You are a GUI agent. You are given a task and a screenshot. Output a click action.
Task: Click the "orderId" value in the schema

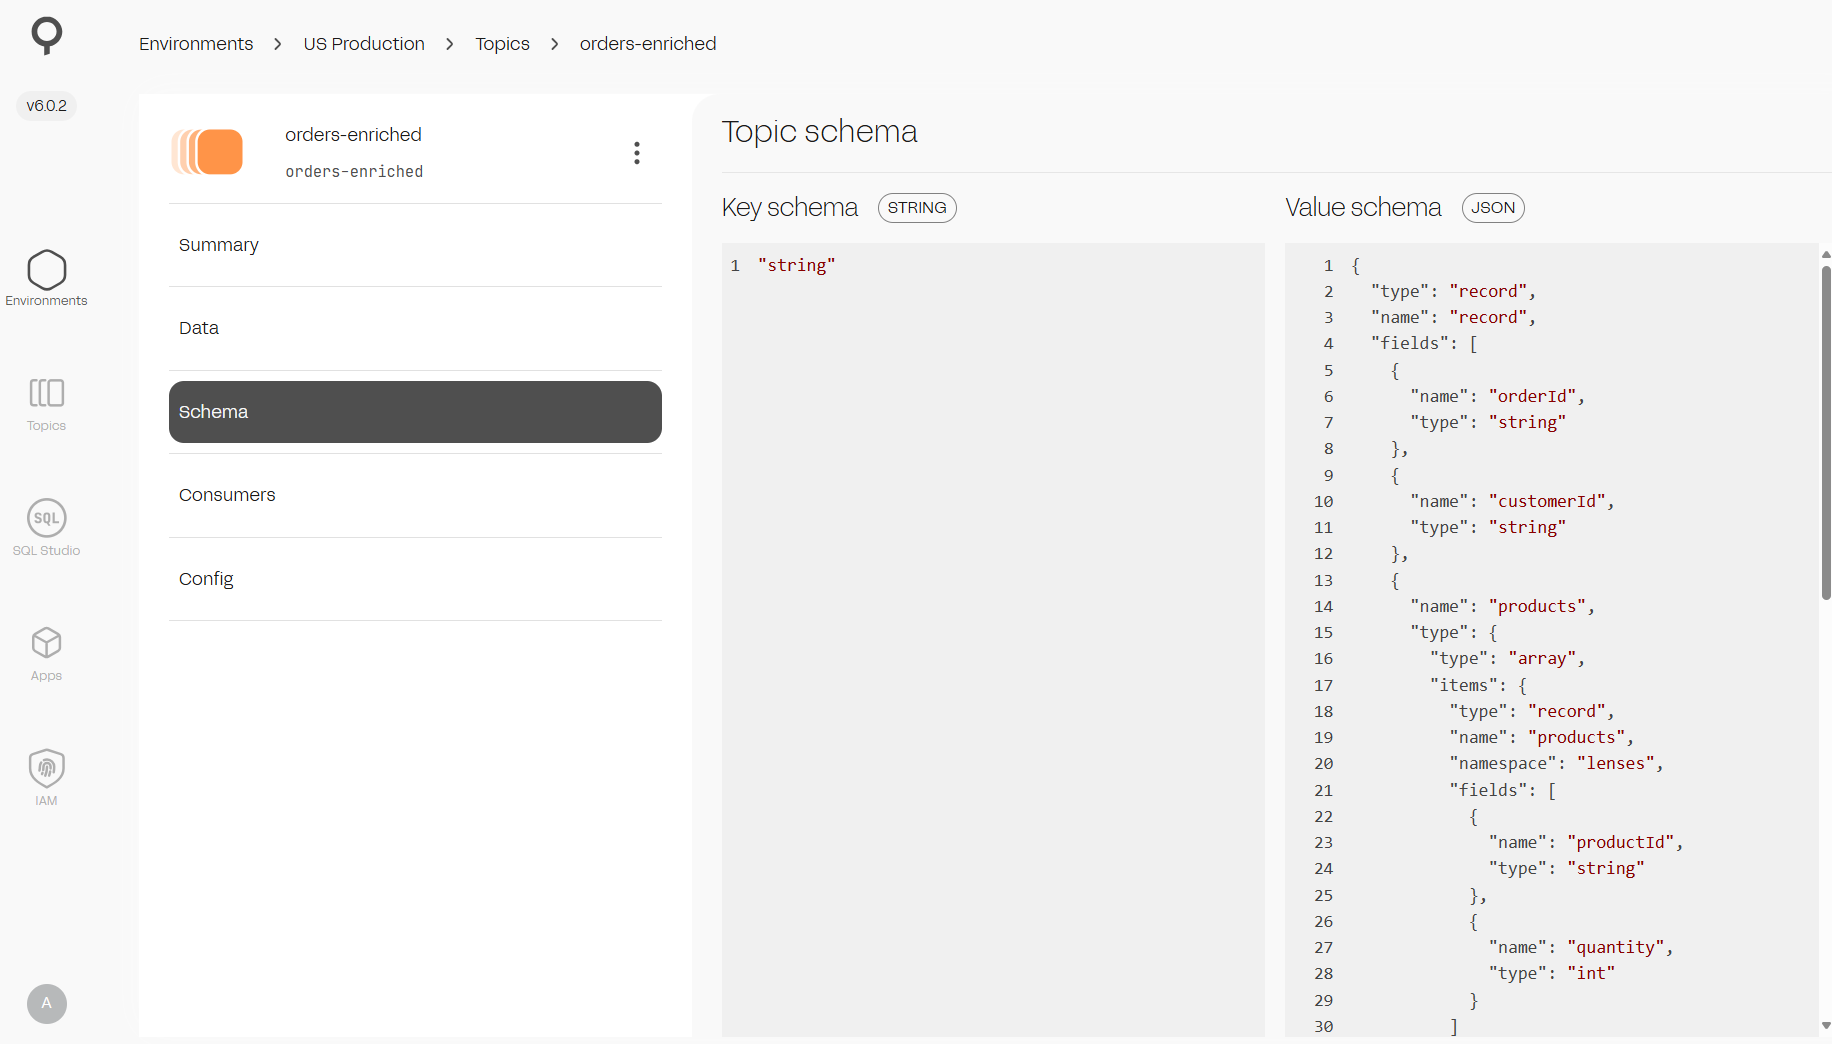click(1532, 396)
